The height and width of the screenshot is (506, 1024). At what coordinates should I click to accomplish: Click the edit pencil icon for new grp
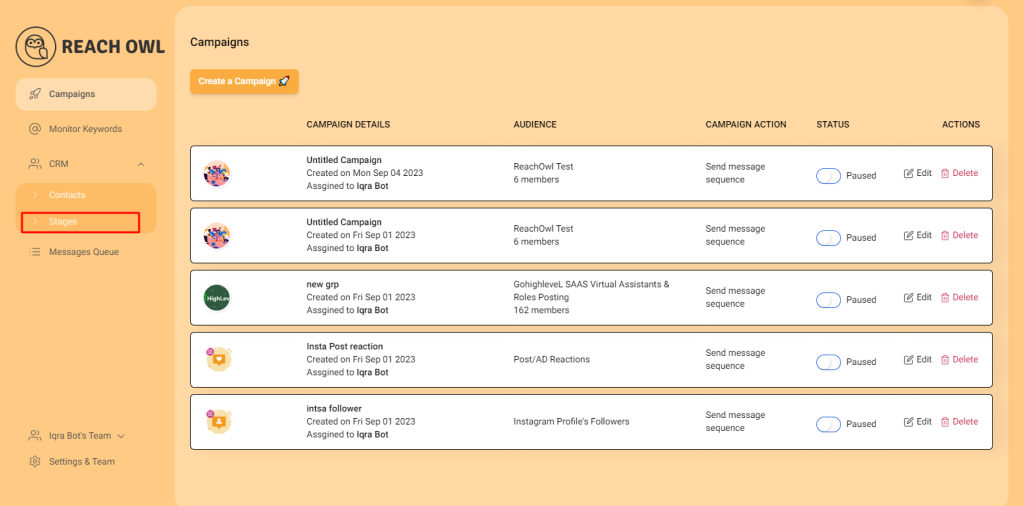click(908, 298)
